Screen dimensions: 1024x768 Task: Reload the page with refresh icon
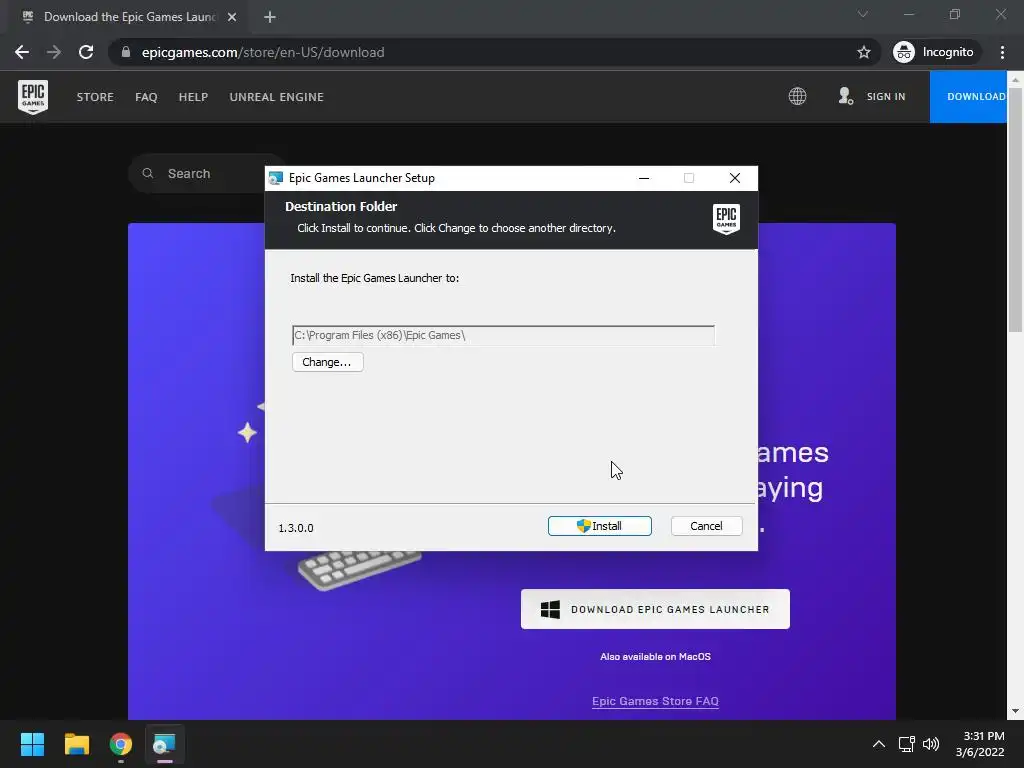tap(86, 52)
